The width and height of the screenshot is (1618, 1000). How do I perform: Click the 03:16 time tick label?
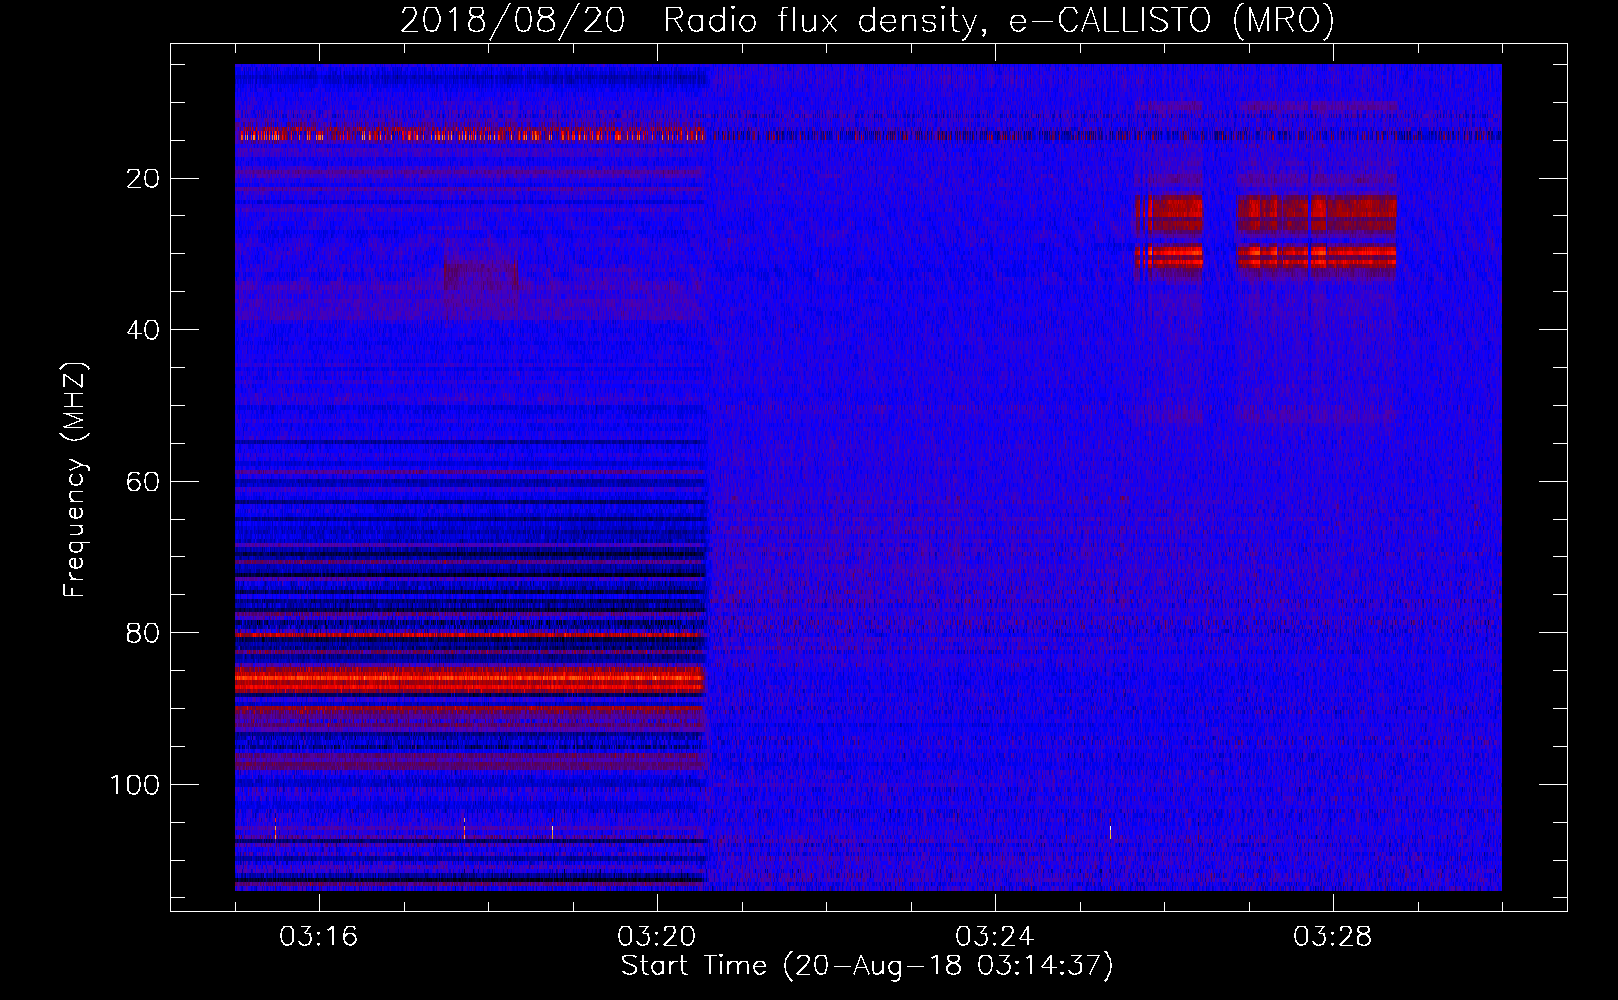(x=319, y=937)
